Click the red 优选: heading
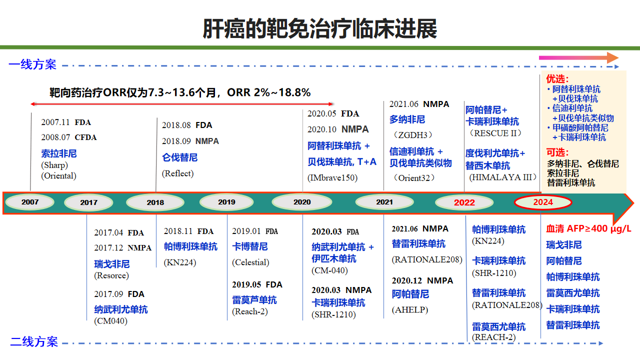Viewport: 640px width, 360px height. [558, 79]
